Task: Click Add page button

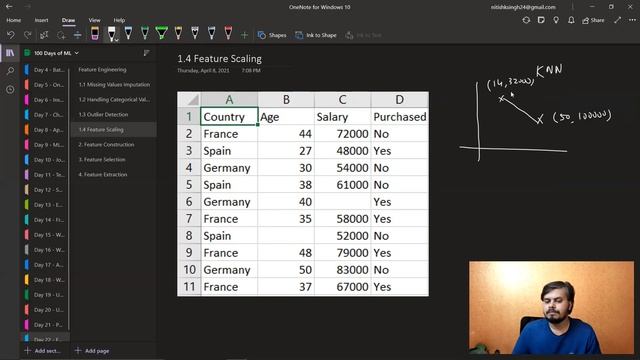Action: pyautogui.click(x=92, y=351)
